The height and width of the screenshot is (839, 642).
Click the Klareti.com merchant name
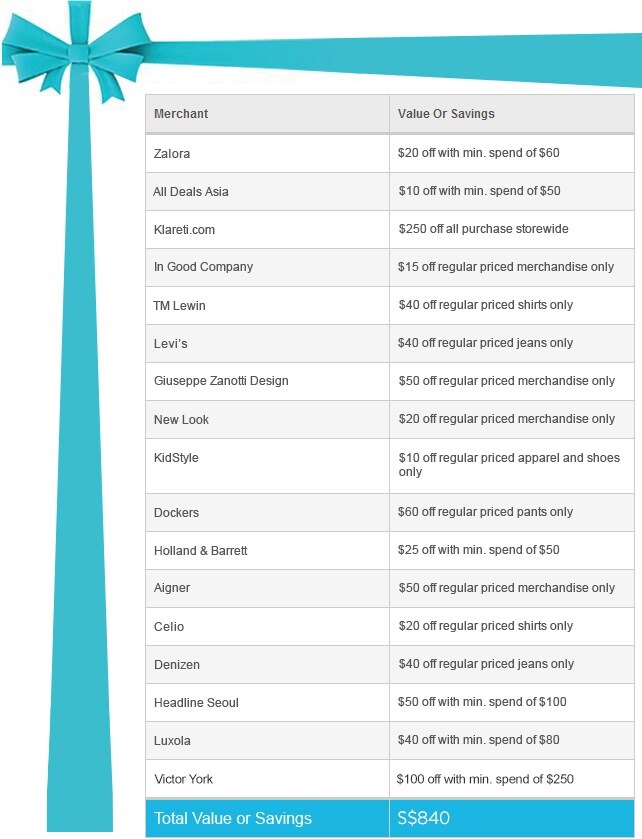click(x=184, y=230)
